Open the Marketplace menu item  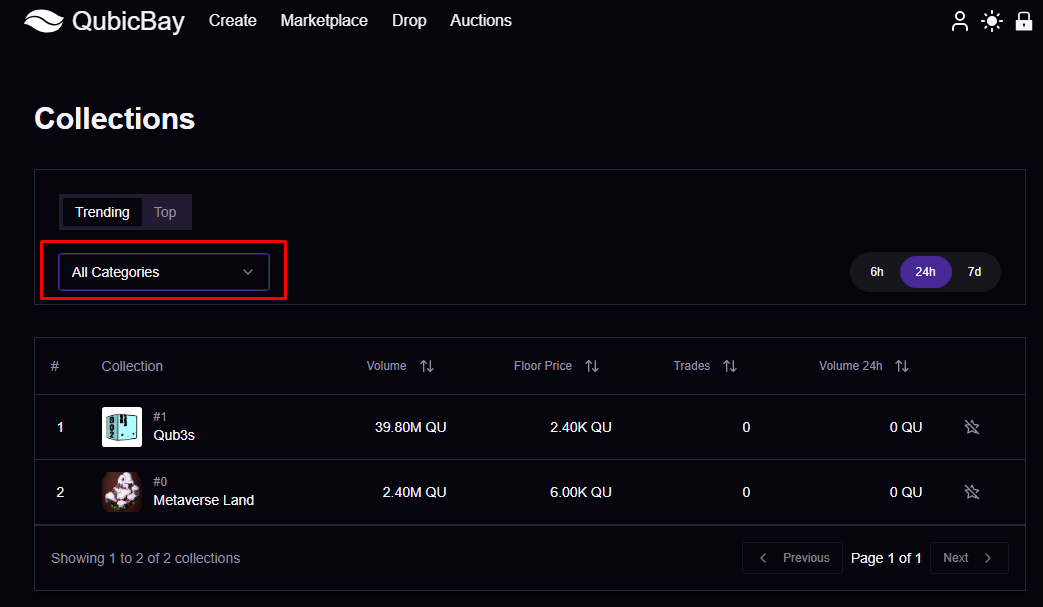point(324,21)
